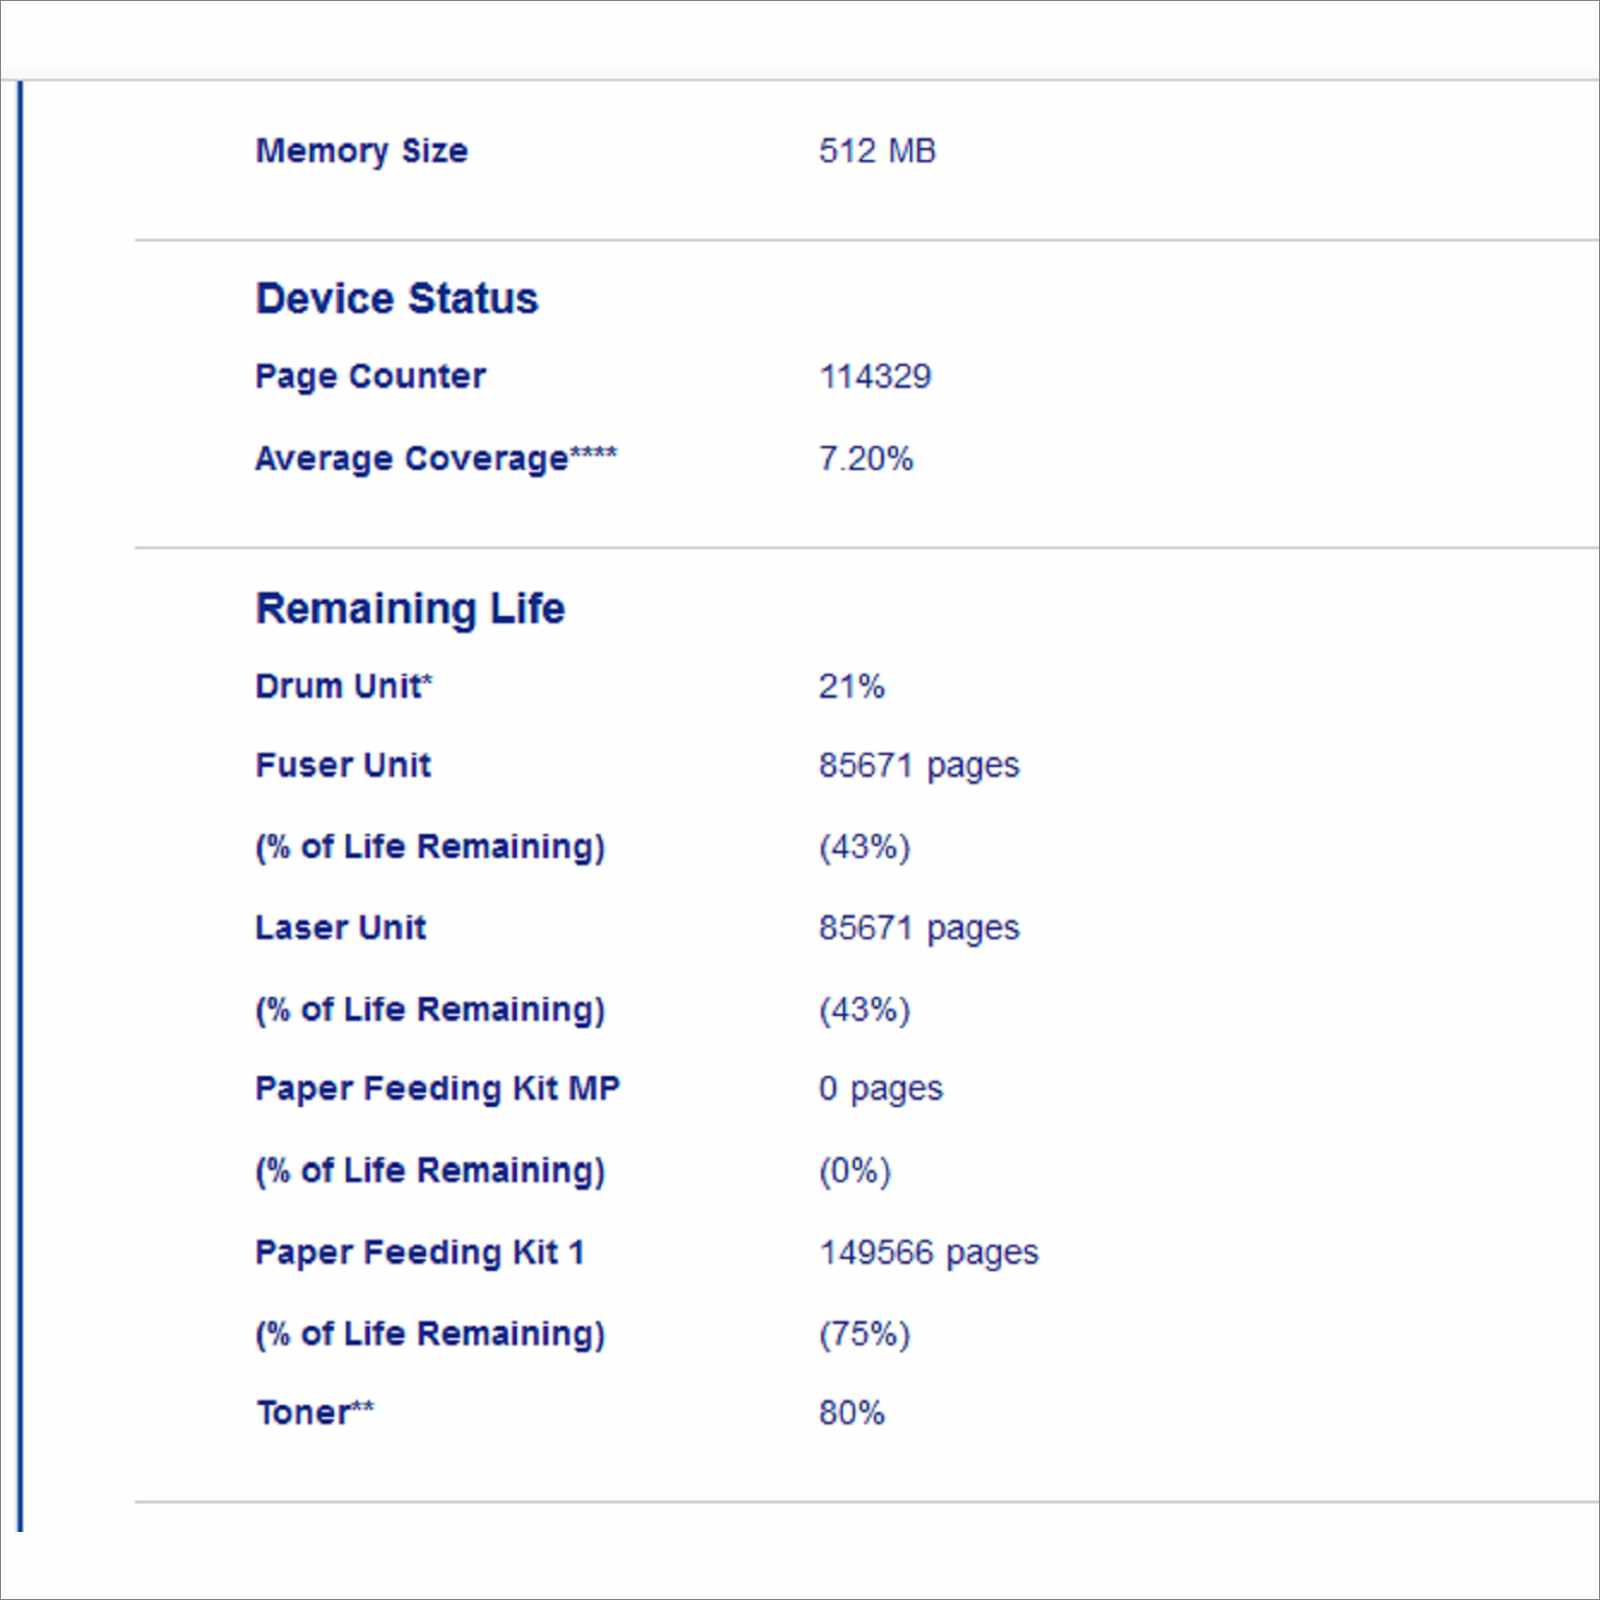Screen dimensions: 1600x1600
Task: Click the Paper Feeding Kit MP label
Action: pyautogui.click(x=438, y=1089)
